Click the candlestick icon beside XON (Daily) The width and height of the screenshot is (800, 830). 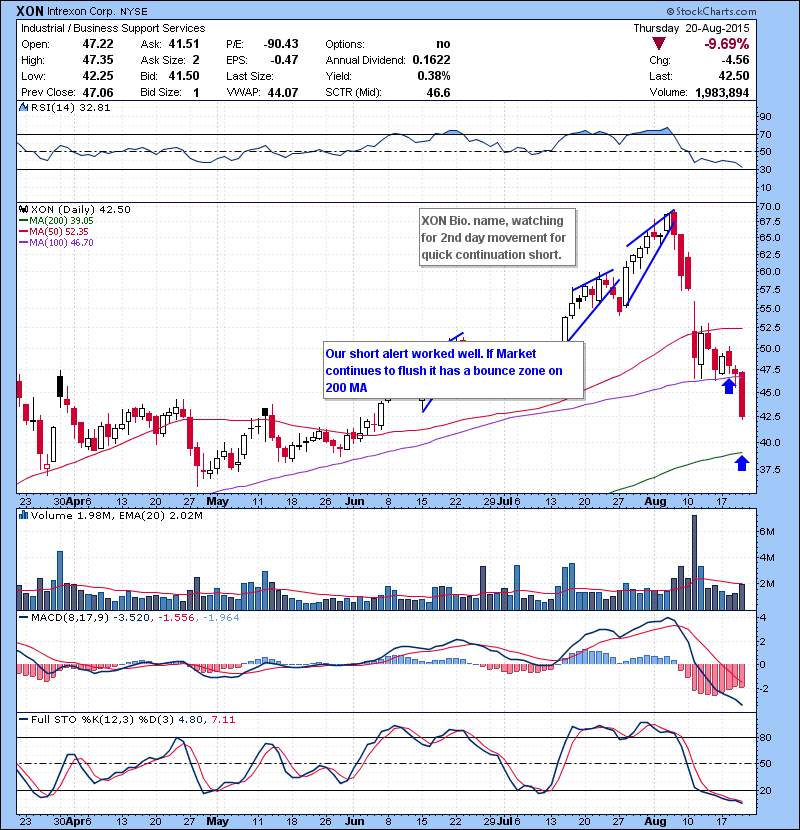(24, 209)
